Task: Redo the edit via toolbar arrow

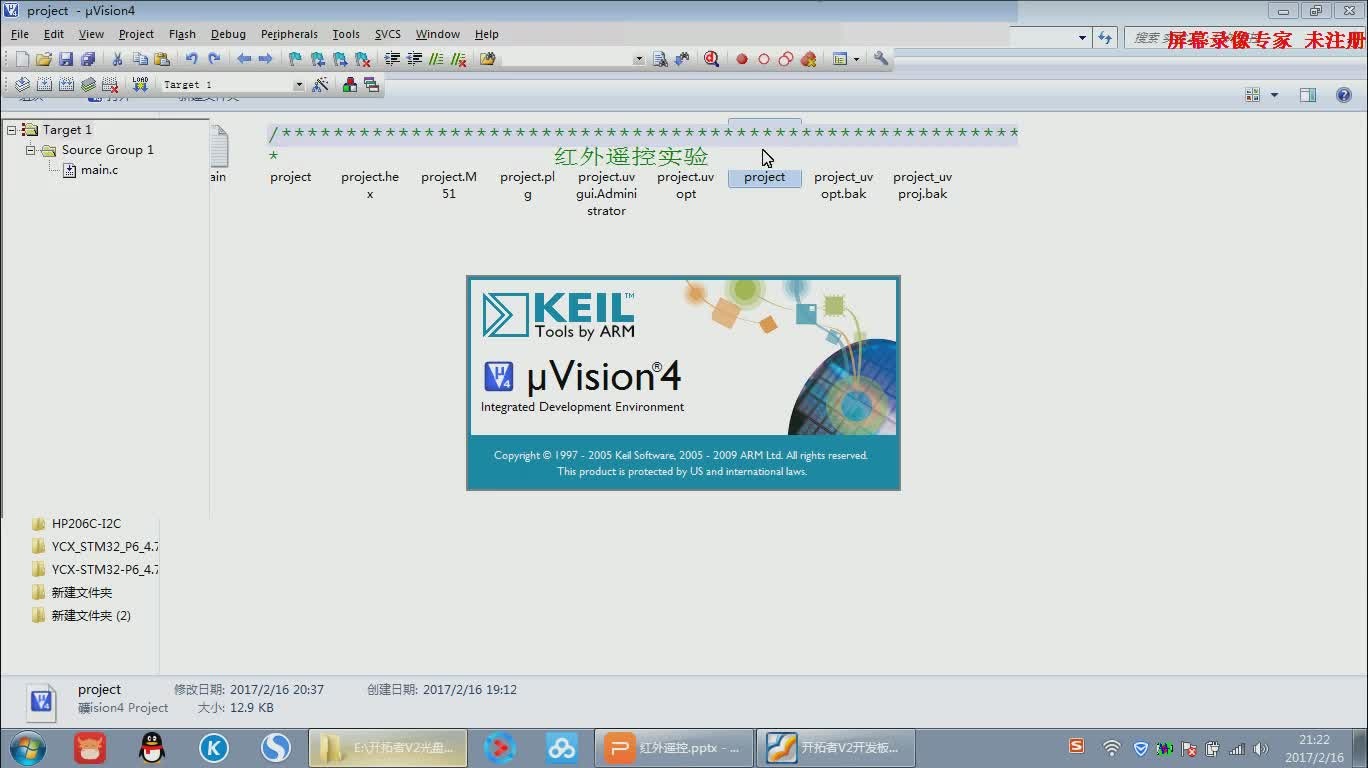Action: coord(213,59)
